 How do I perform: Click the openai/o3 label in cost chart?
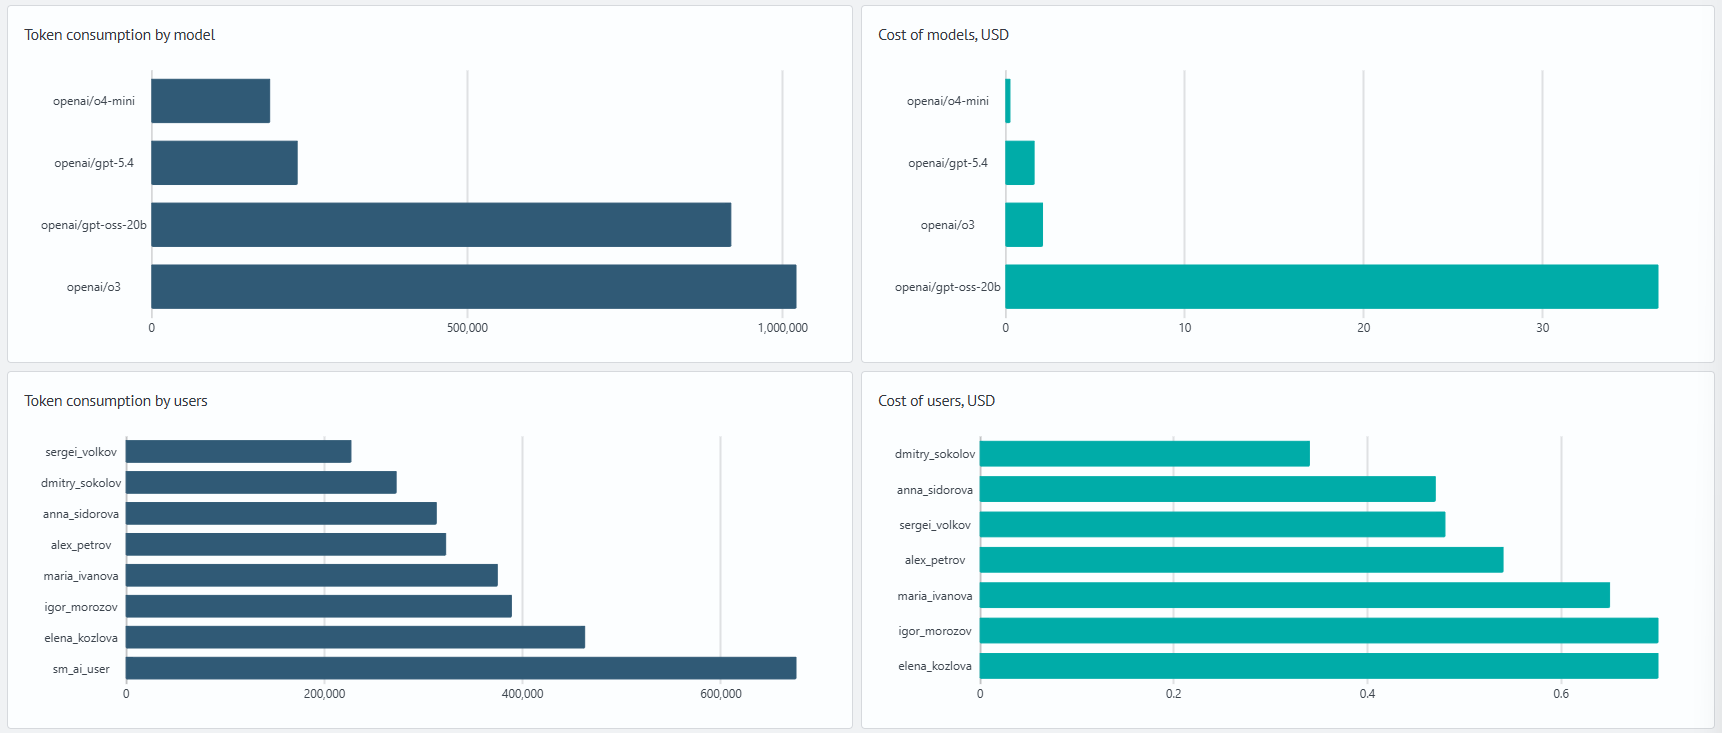coord(948,225)
